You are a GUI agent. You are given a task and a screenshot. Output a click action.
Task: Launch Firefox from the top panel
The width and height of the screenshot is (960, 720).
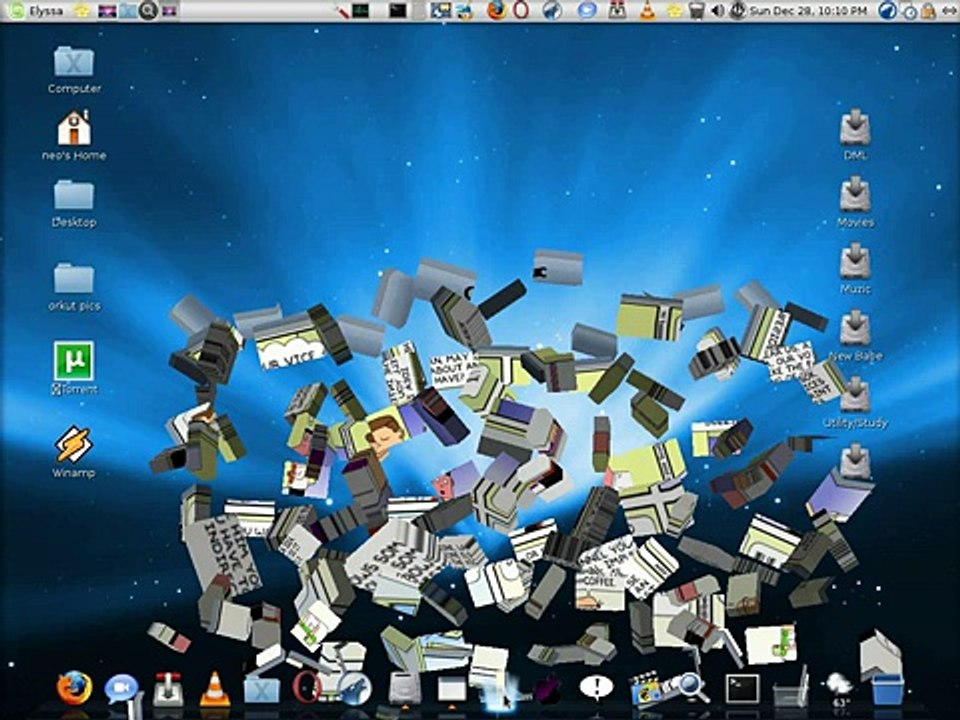497,10
